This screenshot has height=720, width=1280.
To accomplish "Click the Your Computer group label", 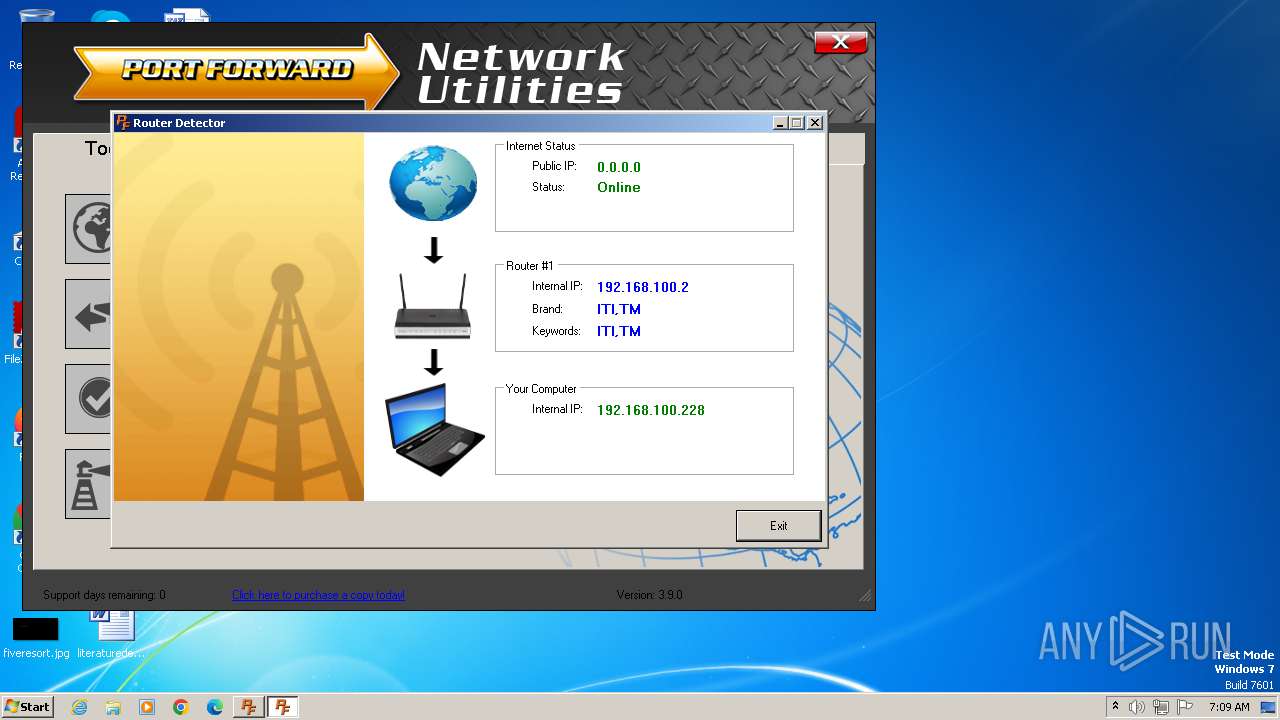I will pyautogui.click(x=541, y=389).
